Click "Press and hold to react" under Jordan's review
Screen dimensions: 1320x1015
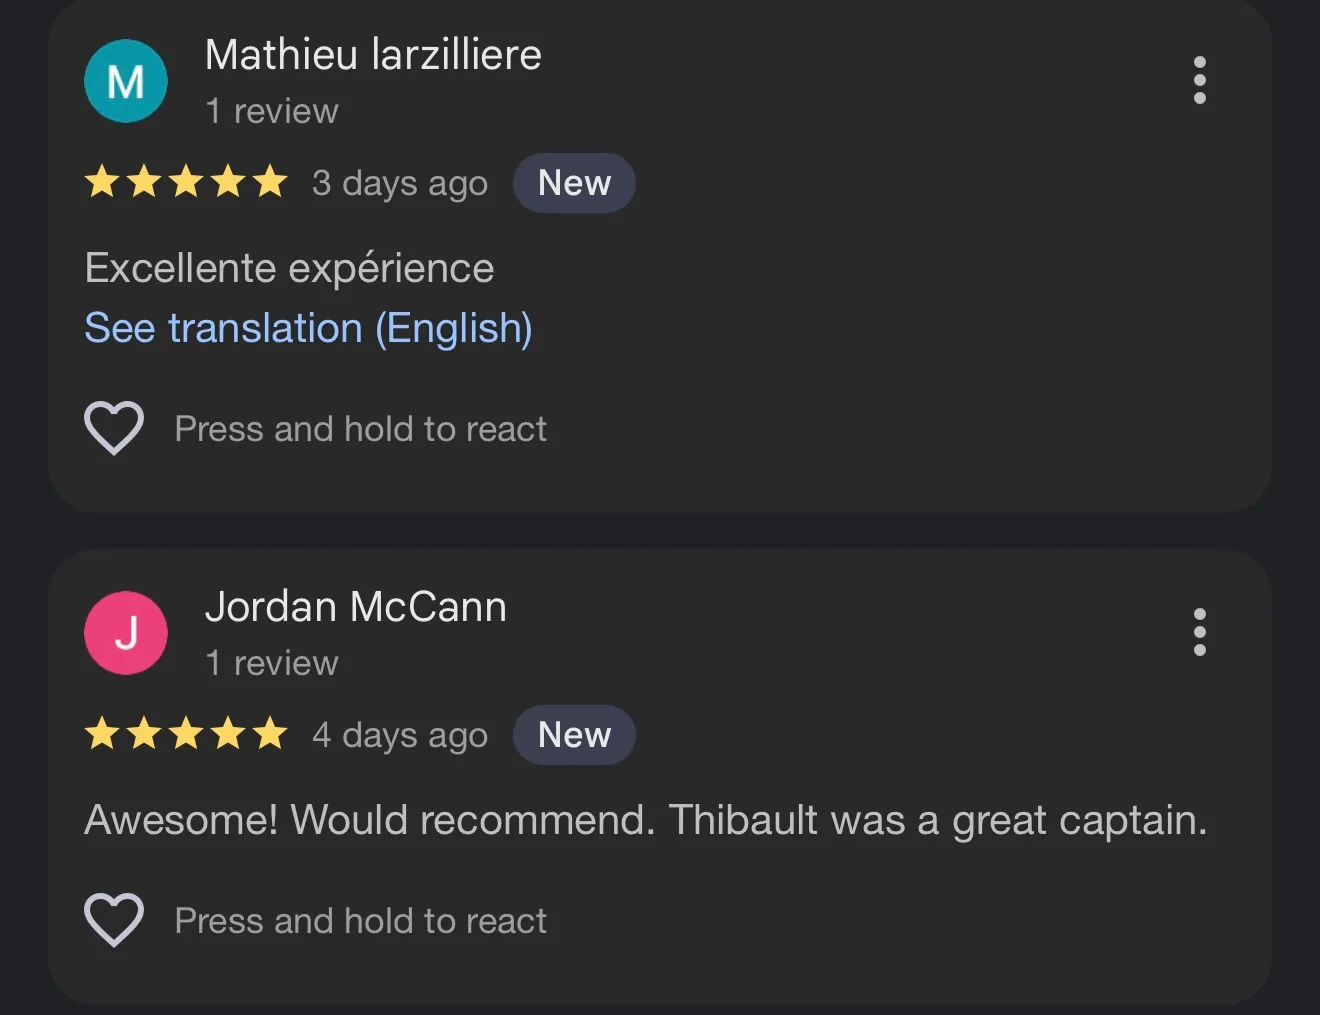click(x=360, y=921)
